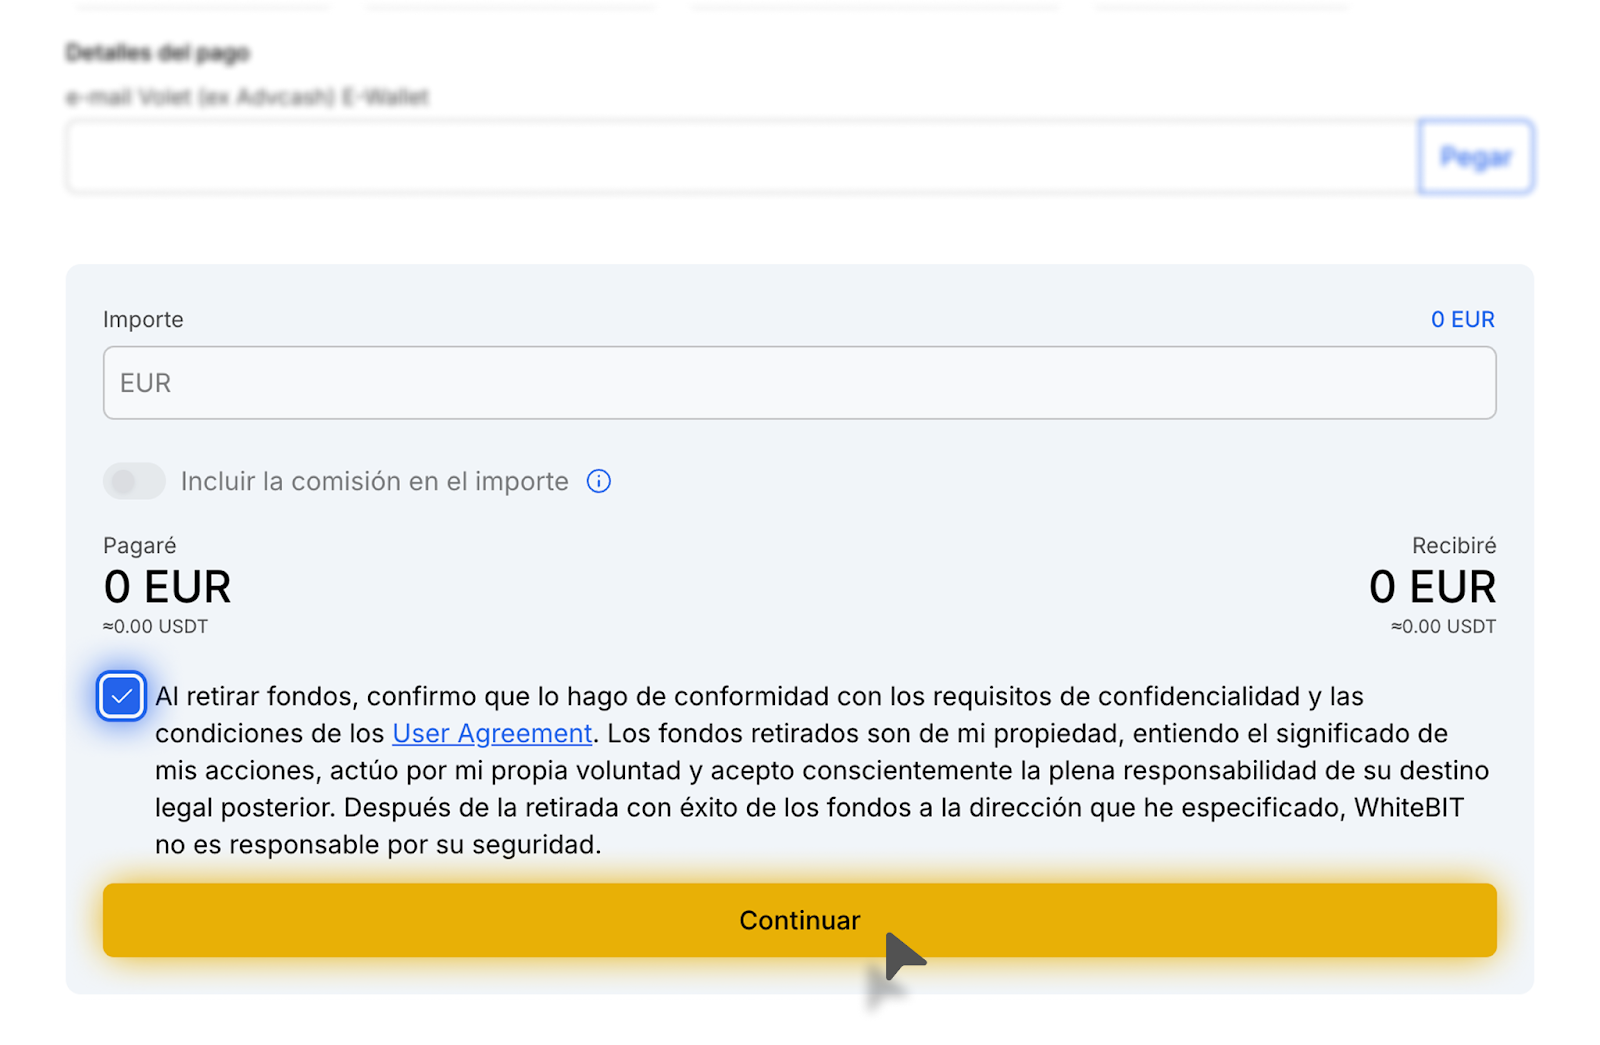Click the info icon beside commission toggle
The image size is (1600, 1045).
click(x=598, y=481)
